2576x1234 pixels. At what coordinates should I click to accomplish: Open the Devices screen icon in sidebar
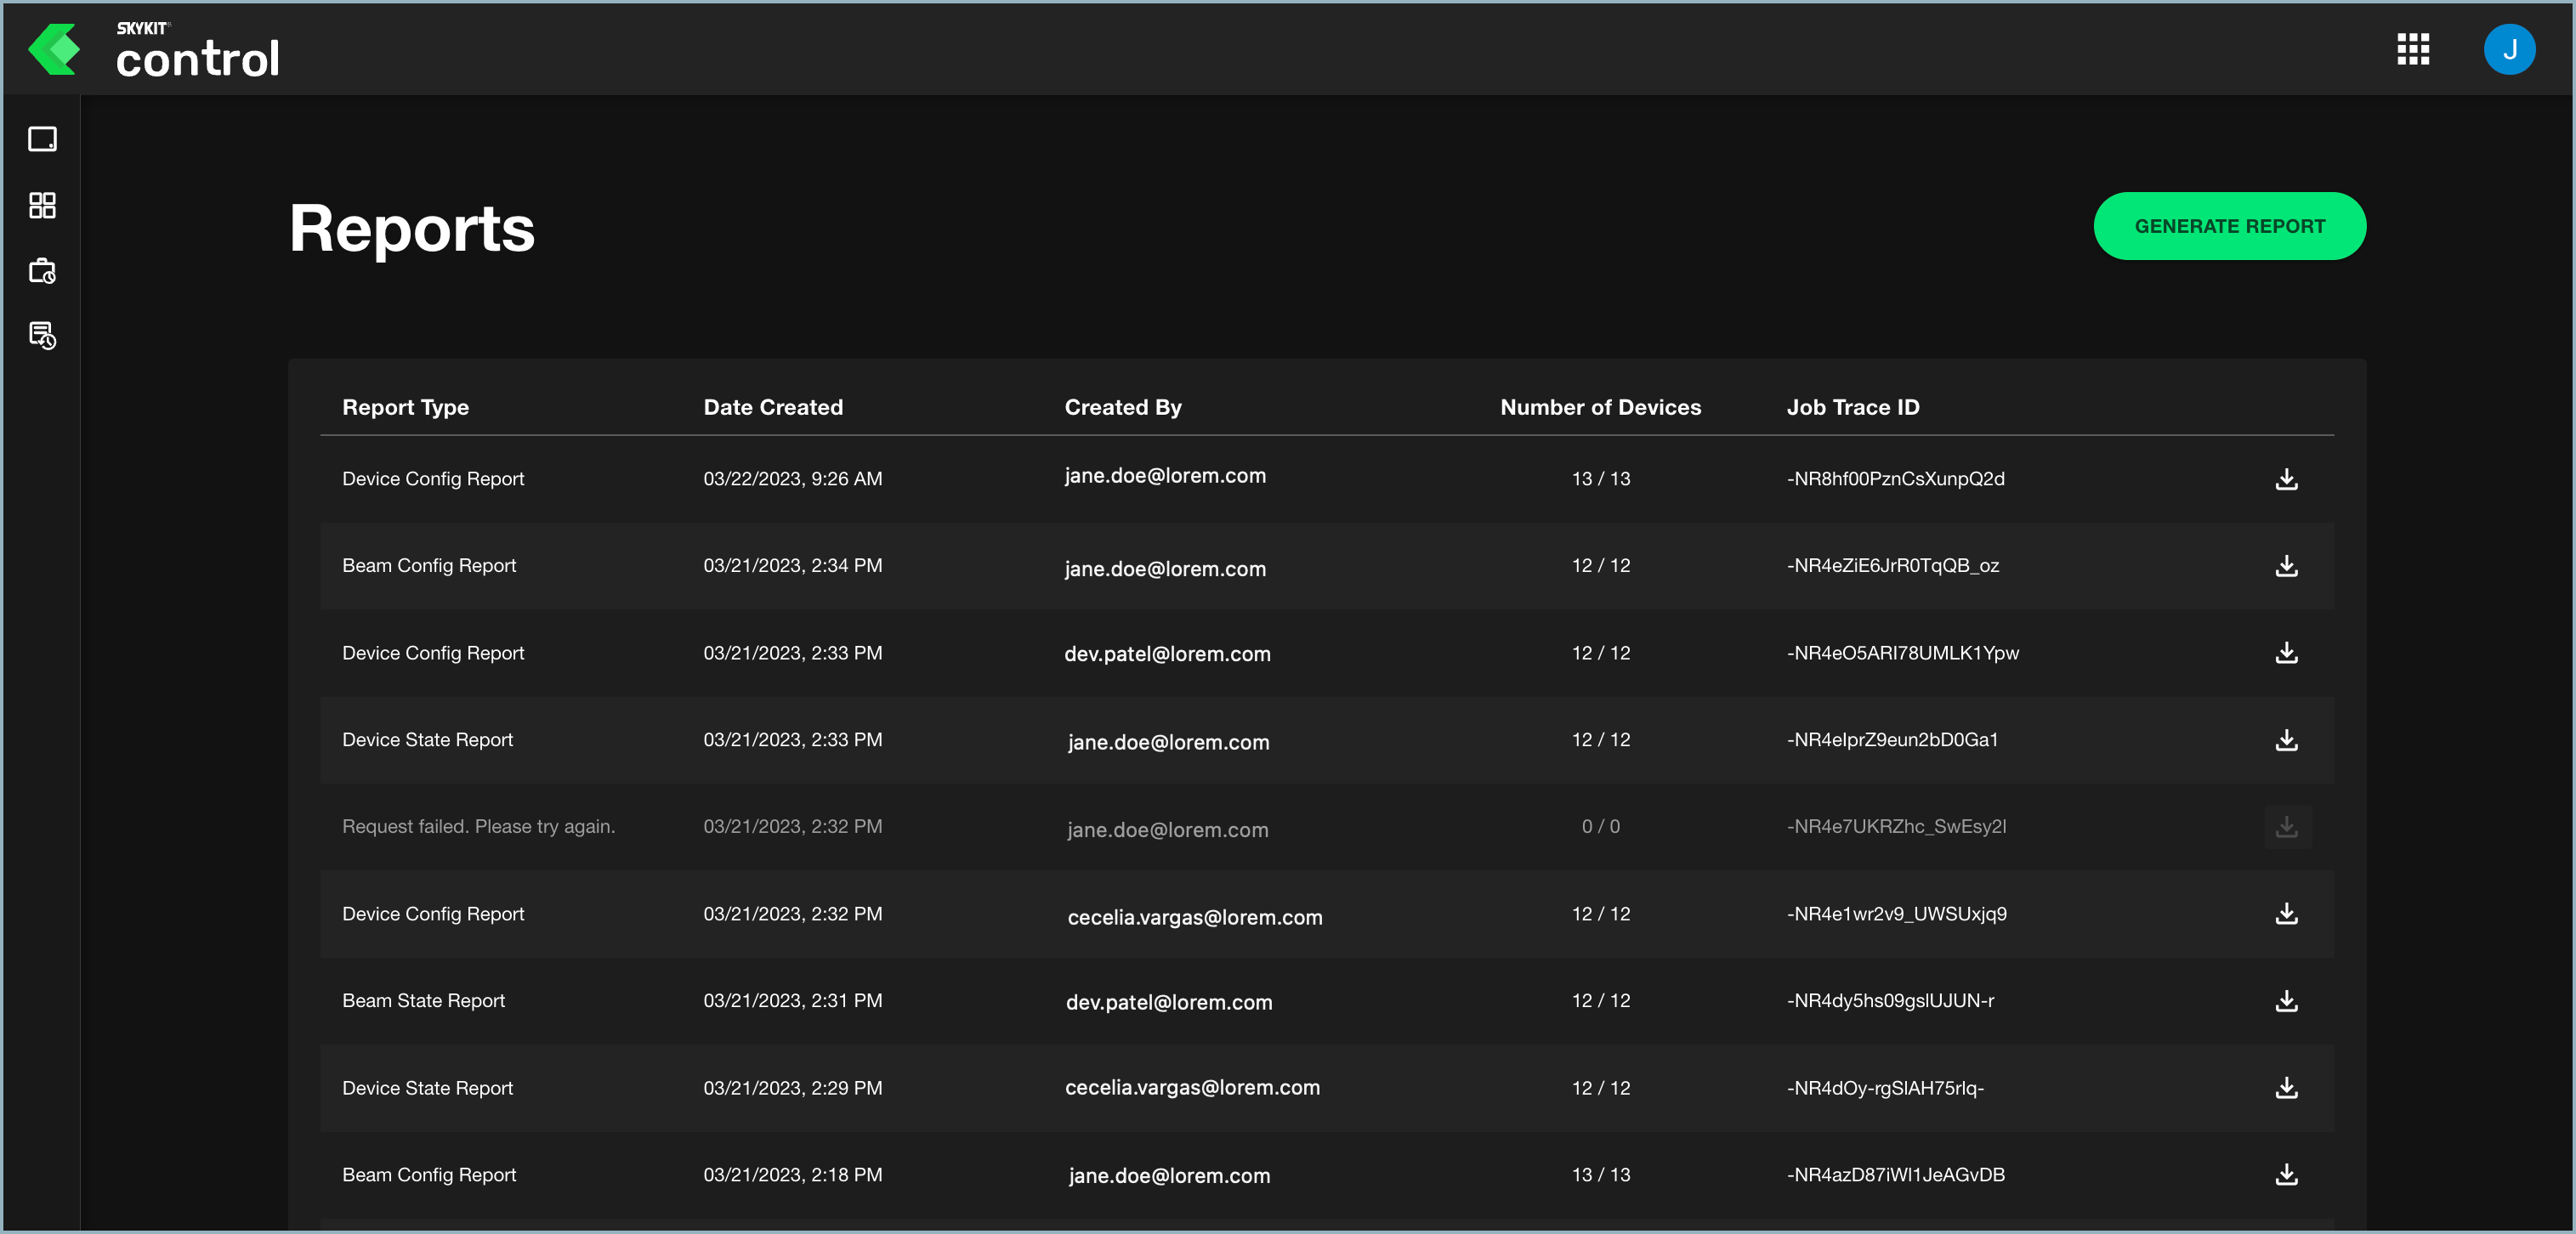(x=42, y=139)
